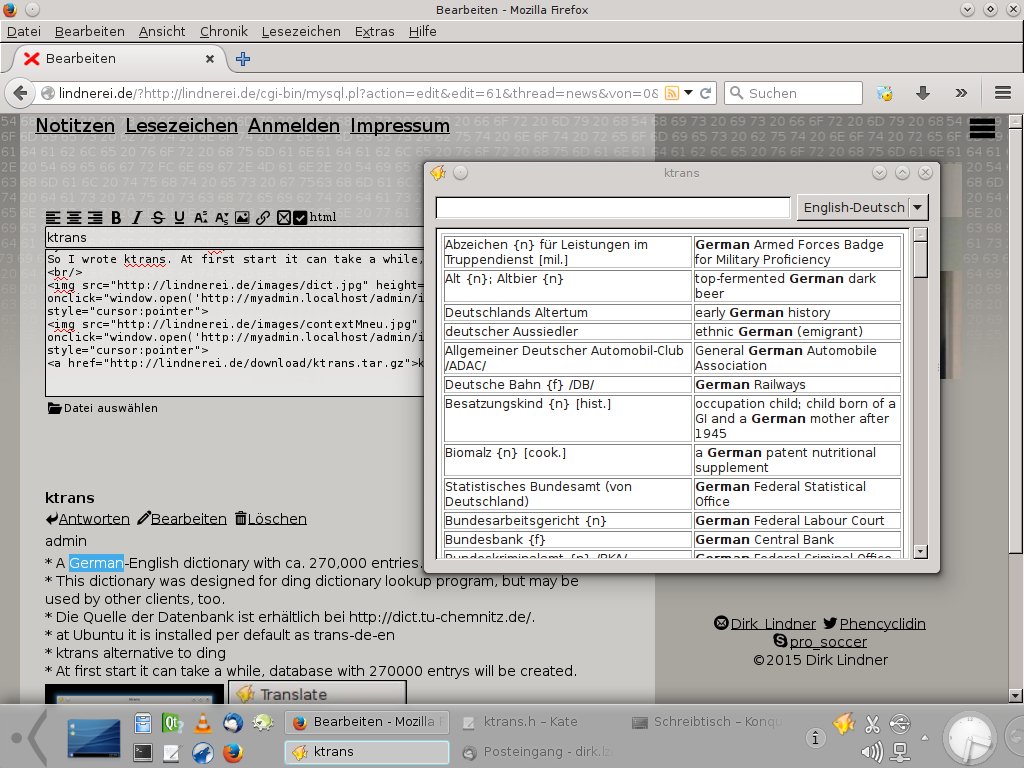The width and height of the screenshot is (1024, 768).
Task: Click the ktrans results scrollbar up arrow
Action: 920,234
